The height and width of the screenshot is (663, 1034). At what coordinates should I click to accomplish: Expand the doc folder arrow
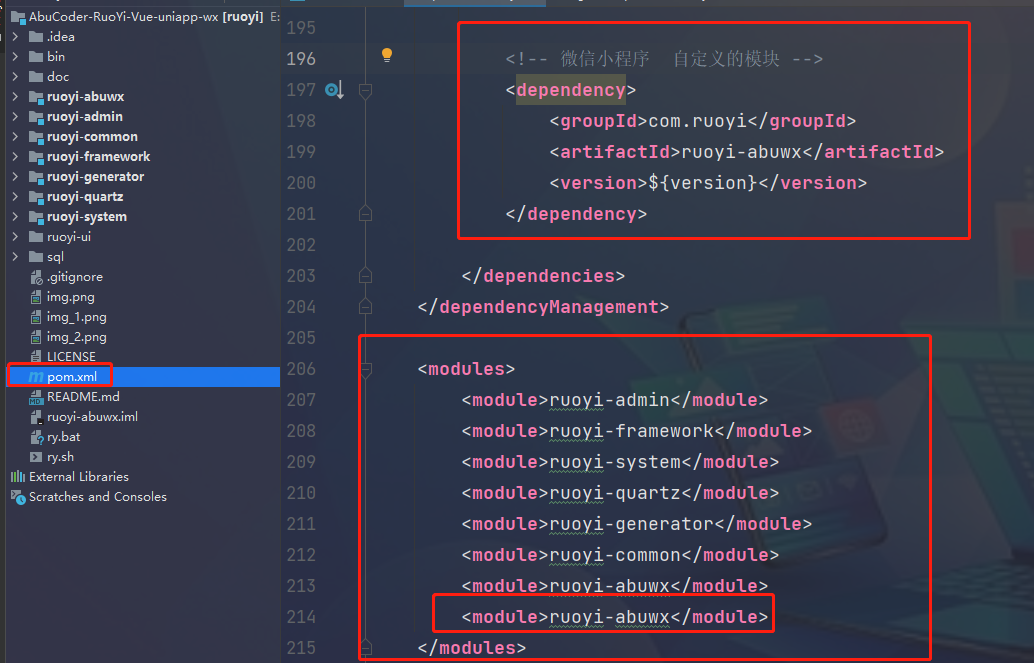(x=15, y=77)
